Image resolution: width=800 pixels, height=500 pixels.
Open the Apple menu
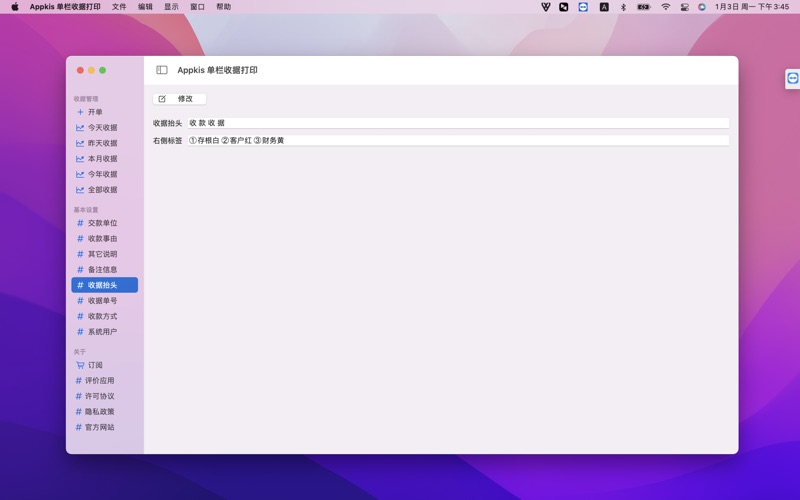pyautogui.click(x=15, y=7)
